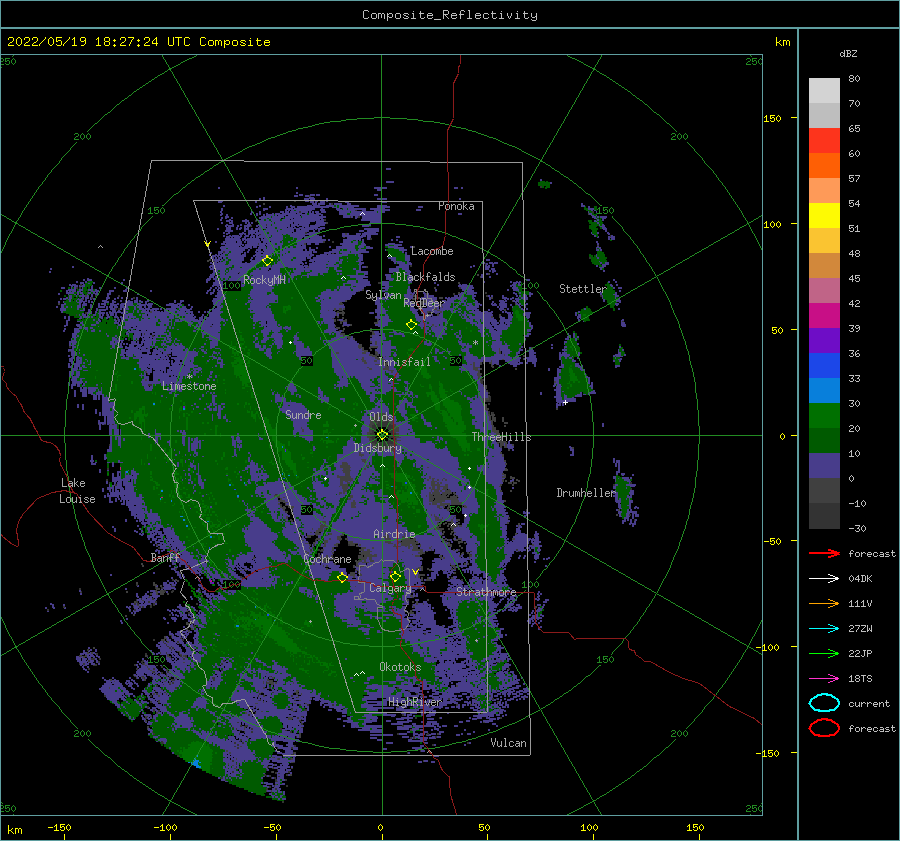Viewport: 900px width, 841px height.
Task: Click the orange 111V arrow icon
Action: [824, 603]
